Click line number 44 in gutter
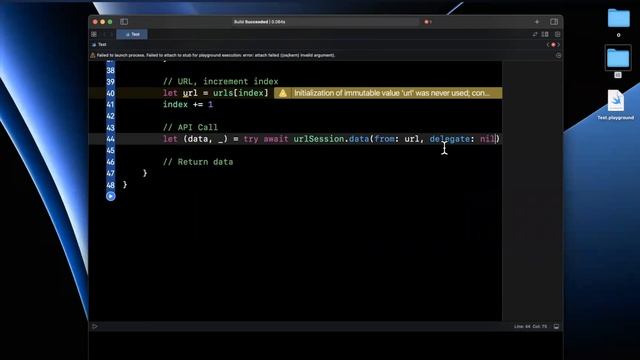640x360 pixels. [x=111, y=139]
